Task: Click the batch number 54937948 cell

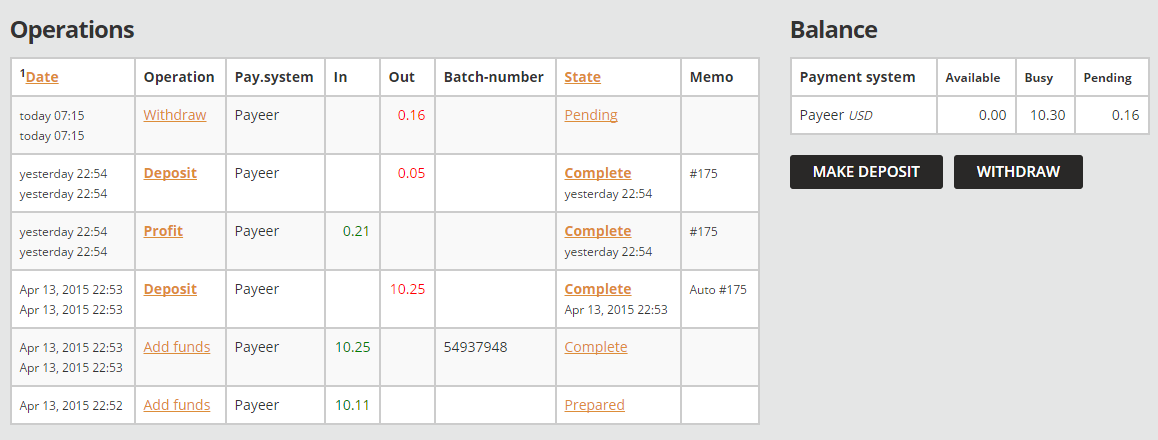Action: coord(475,347)
